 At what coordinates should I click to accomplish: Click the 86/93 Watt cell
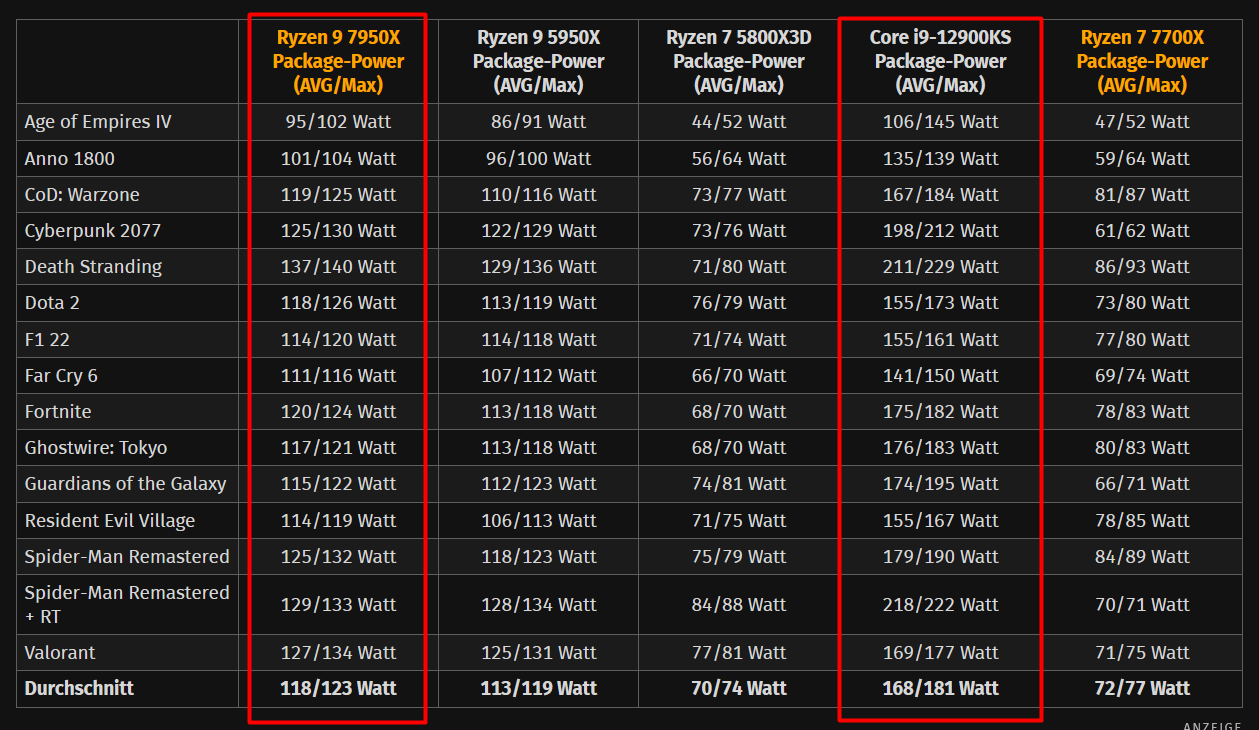click(x=1142, y=266)
